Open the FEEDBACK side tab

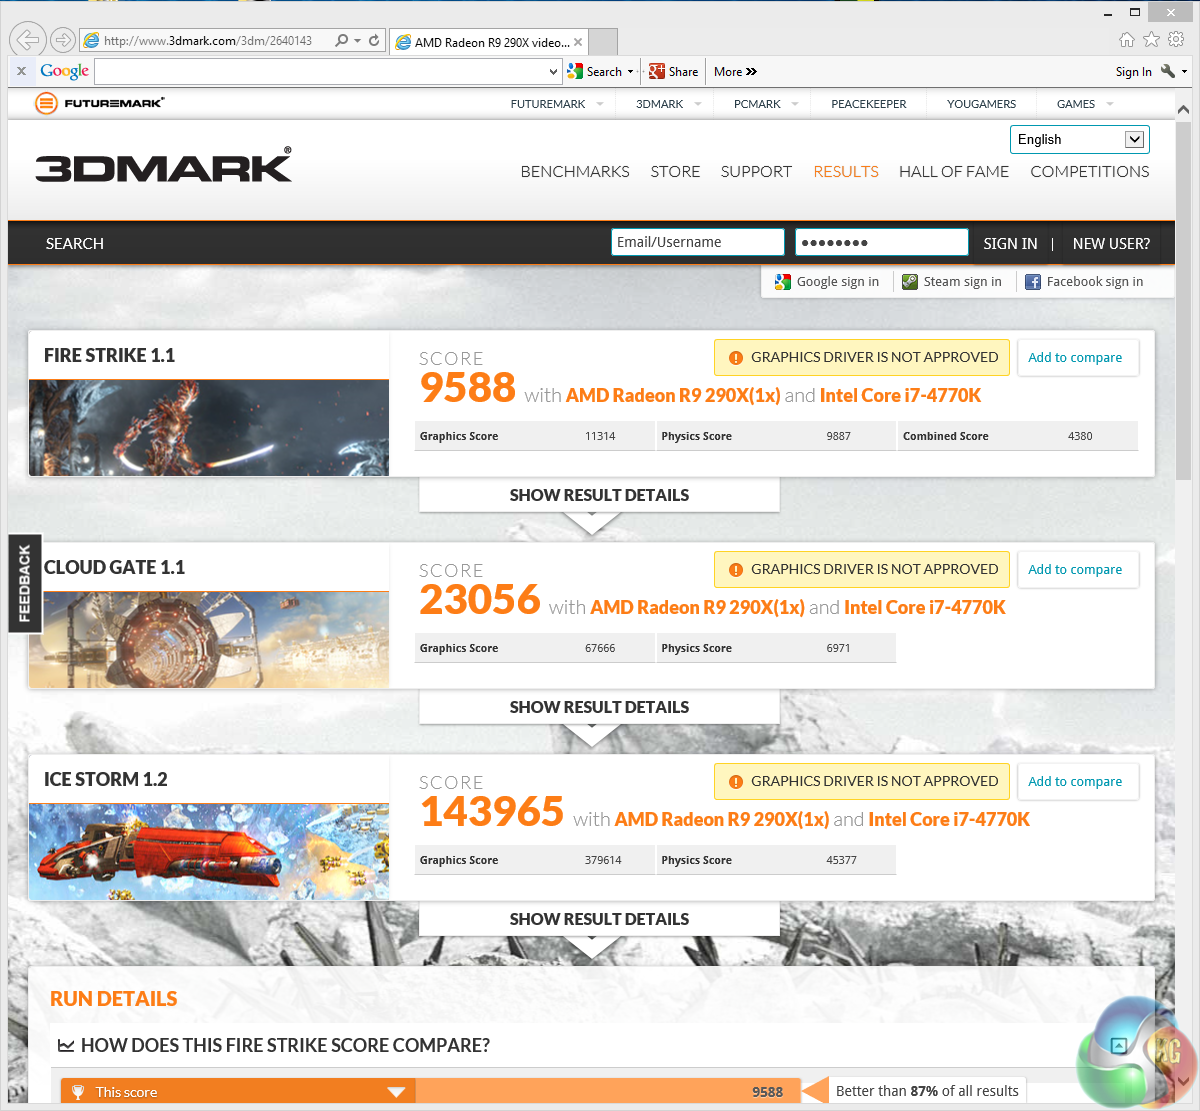25,584
